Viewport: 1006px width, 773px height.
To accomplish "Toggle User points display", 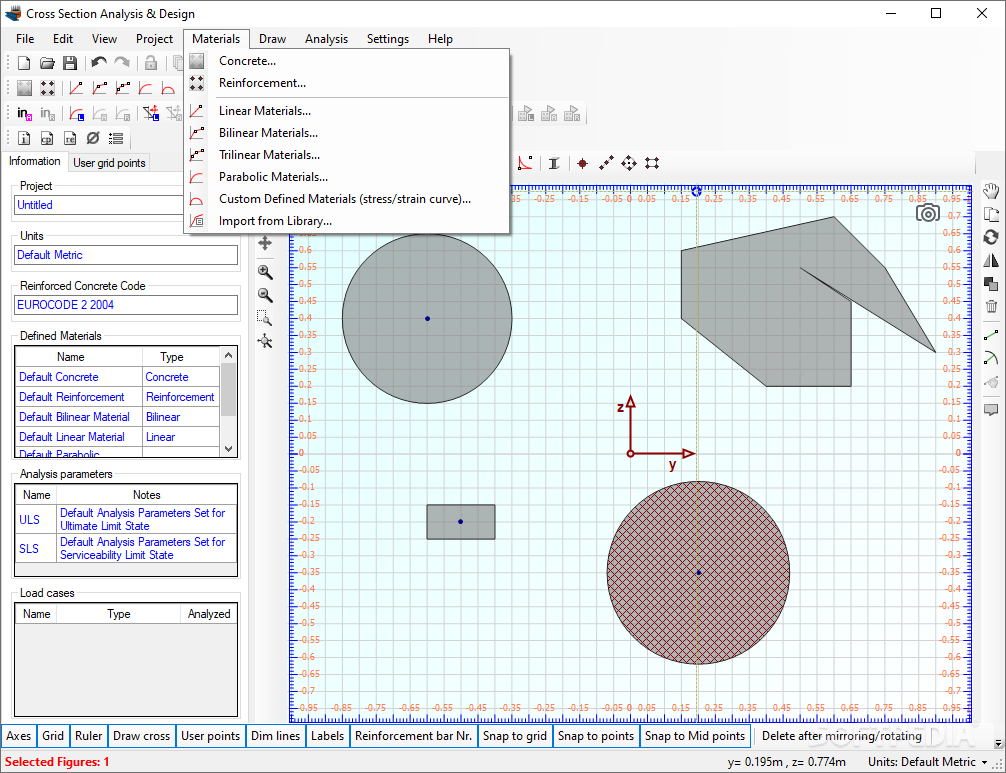I will point(210,736).
